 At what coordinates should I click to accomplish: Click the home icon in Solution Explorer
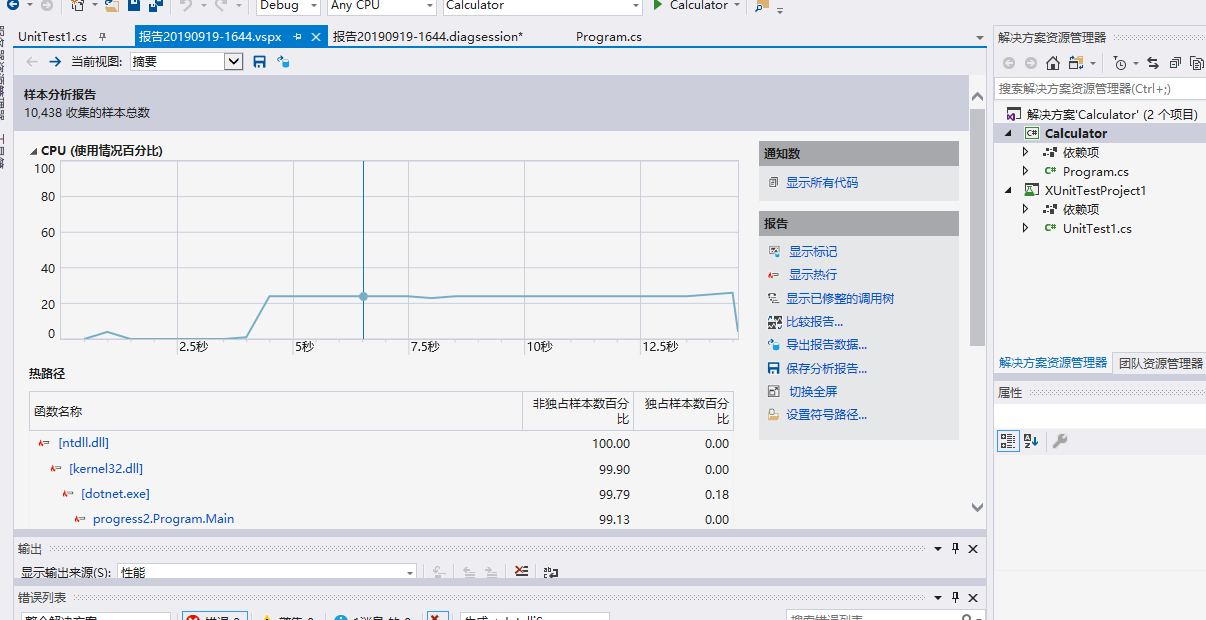[x=1053, y=63]
